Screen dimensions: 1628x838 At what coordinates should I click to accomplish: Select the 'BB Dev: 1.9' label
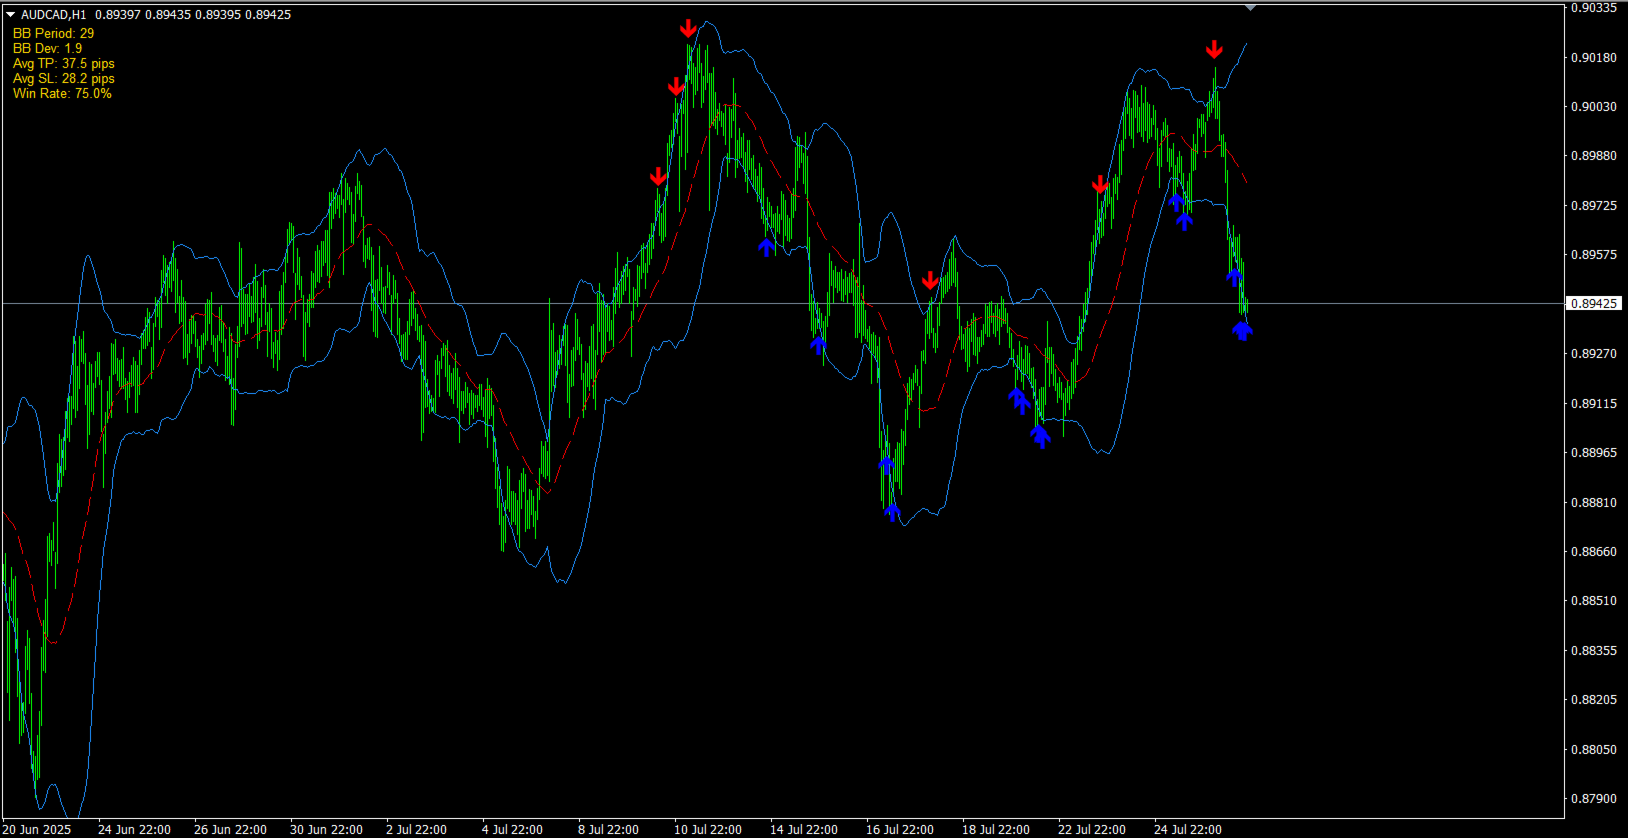(x=47, y=48)
